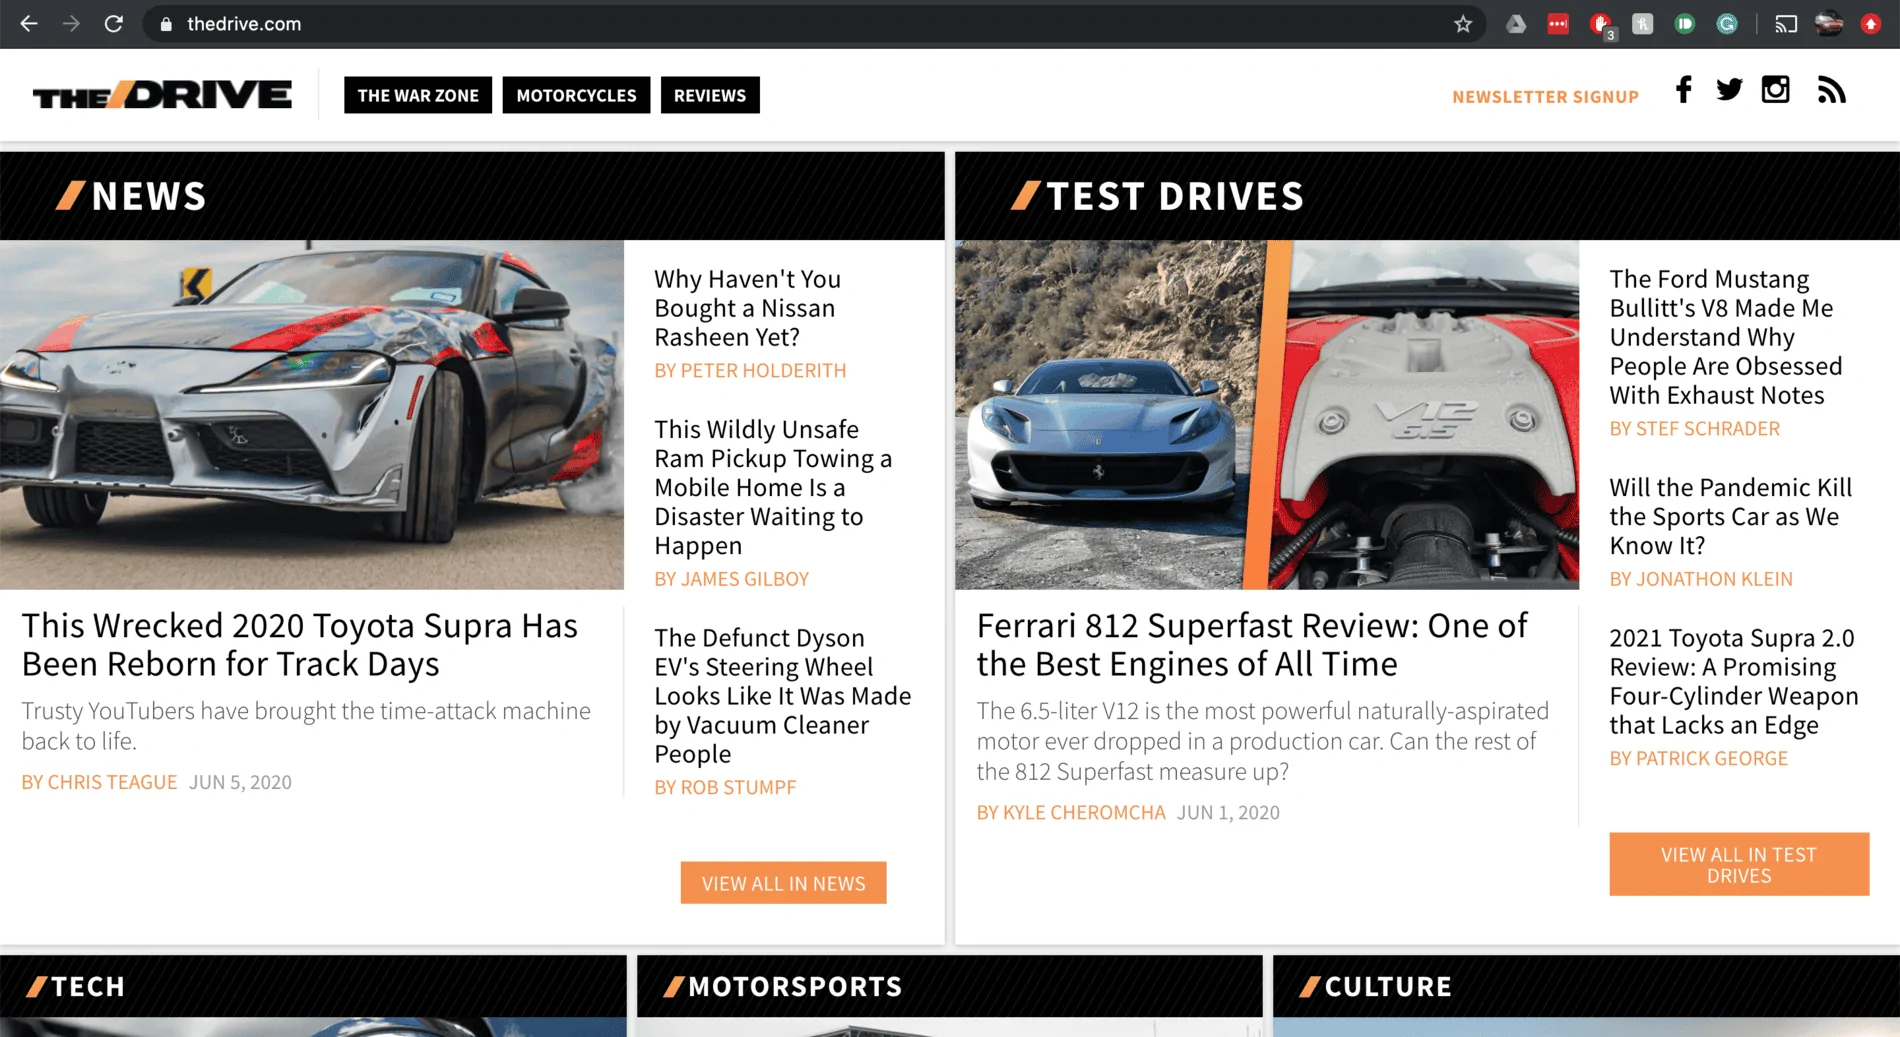Read the Ferrari 812 Superfast Review article
Viewport: 1900px width, 1037px height.
pyautogui.click(x=1252, y=645)
